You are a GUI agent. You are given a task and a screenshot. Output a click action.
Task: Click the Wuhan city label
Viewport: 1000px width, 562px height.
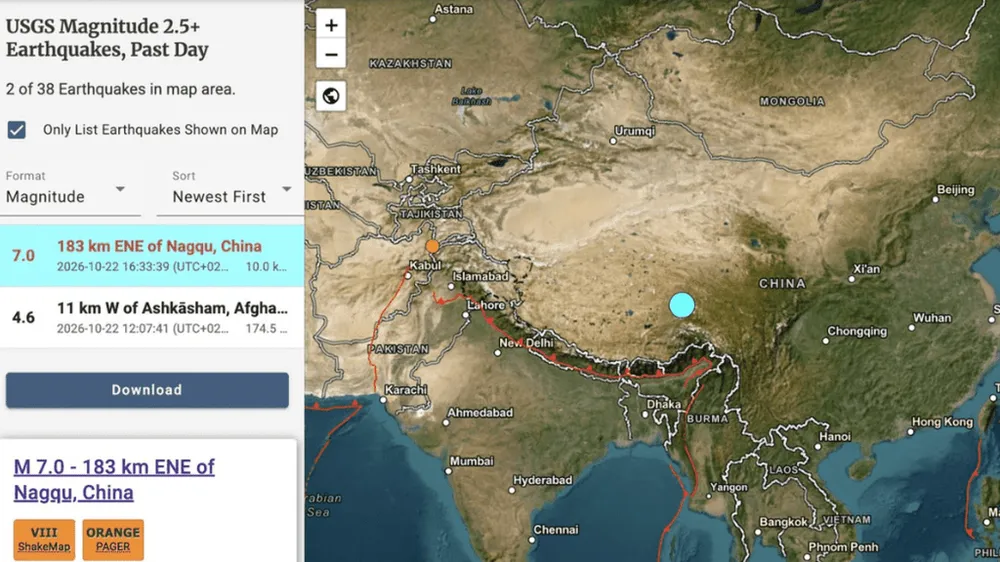coord(932,318)
